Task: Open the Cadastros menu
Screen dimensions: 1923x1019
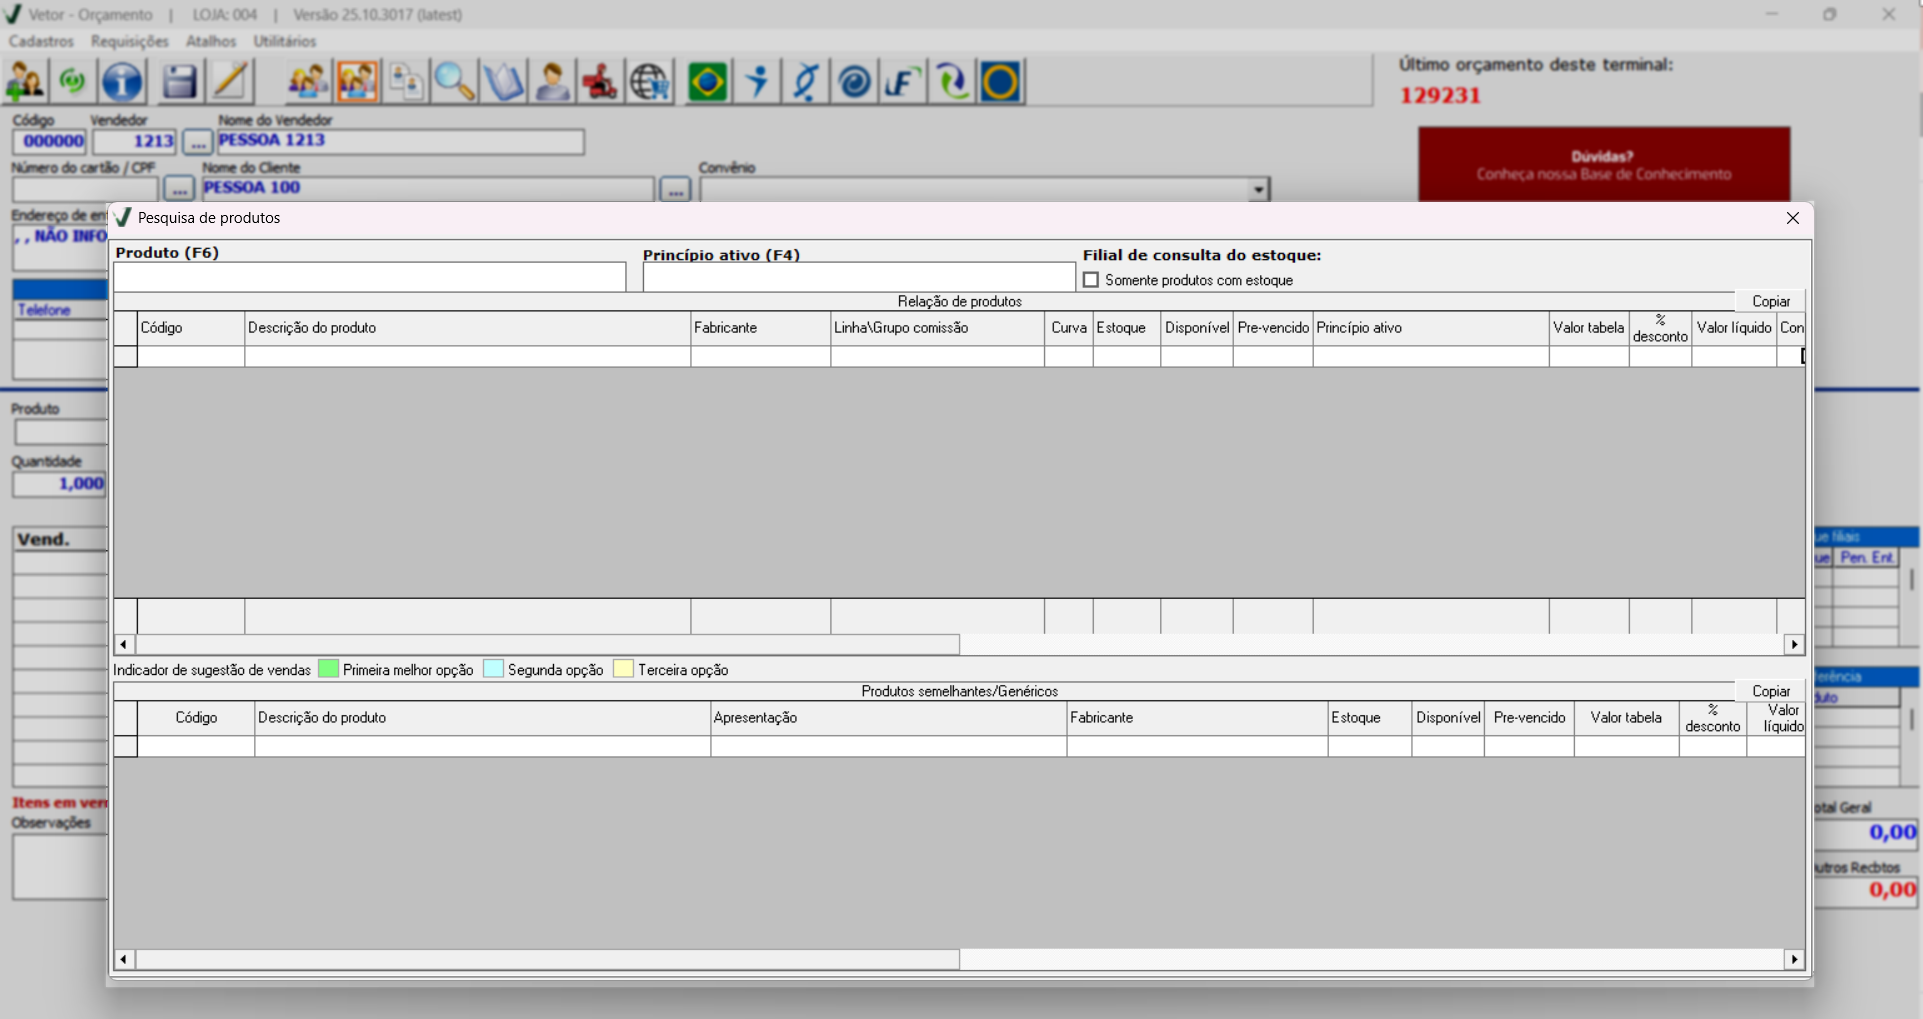Action: 41,41
